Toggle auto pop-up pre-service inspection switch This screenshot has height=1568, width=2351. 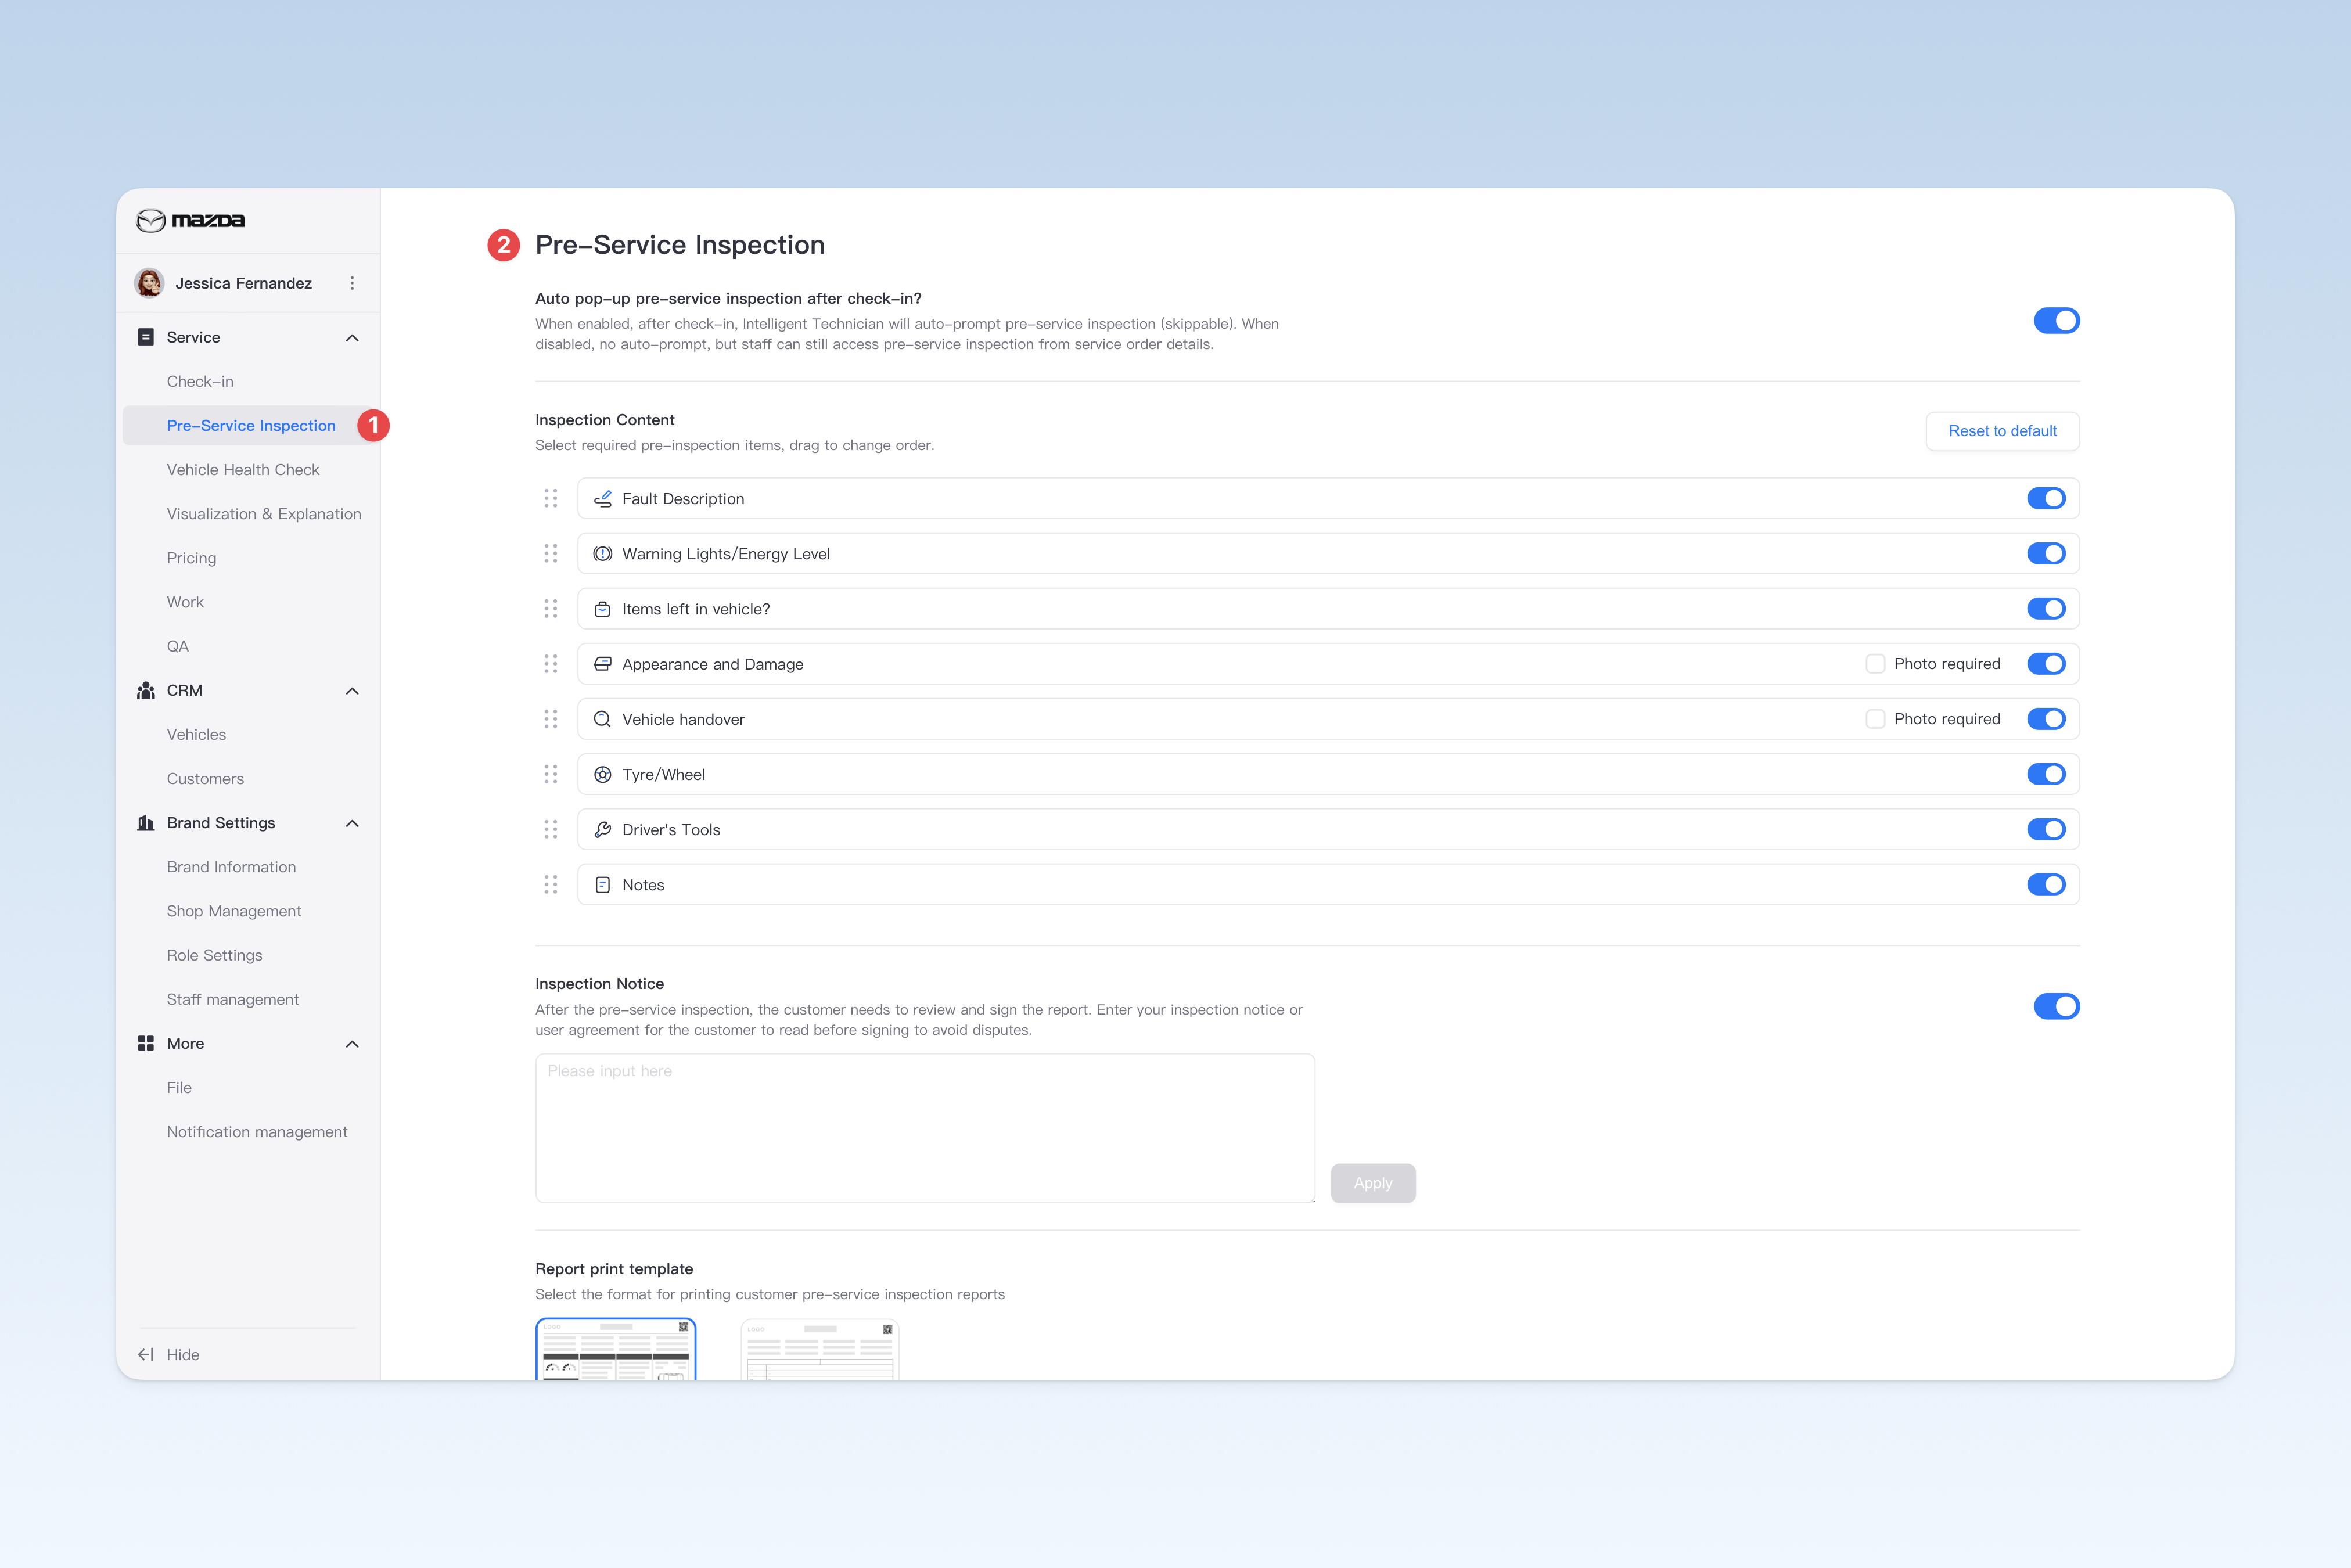pos(2056,321)
